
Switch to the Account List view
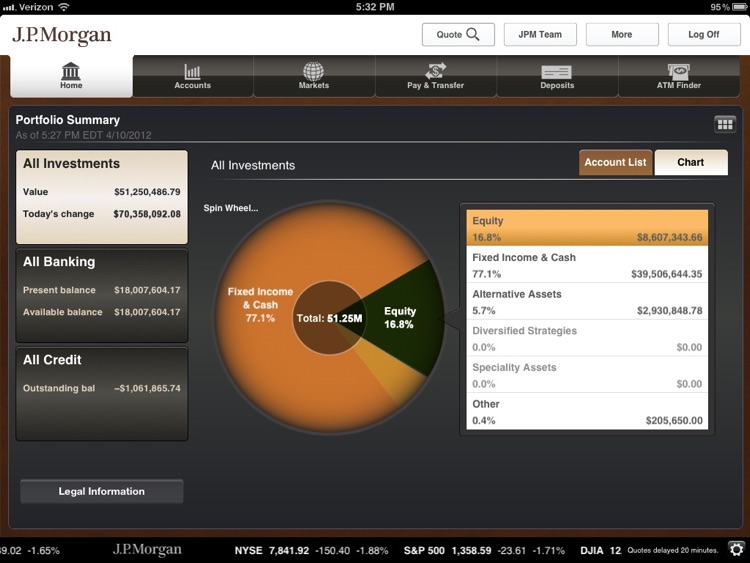[x=615, y=162]
